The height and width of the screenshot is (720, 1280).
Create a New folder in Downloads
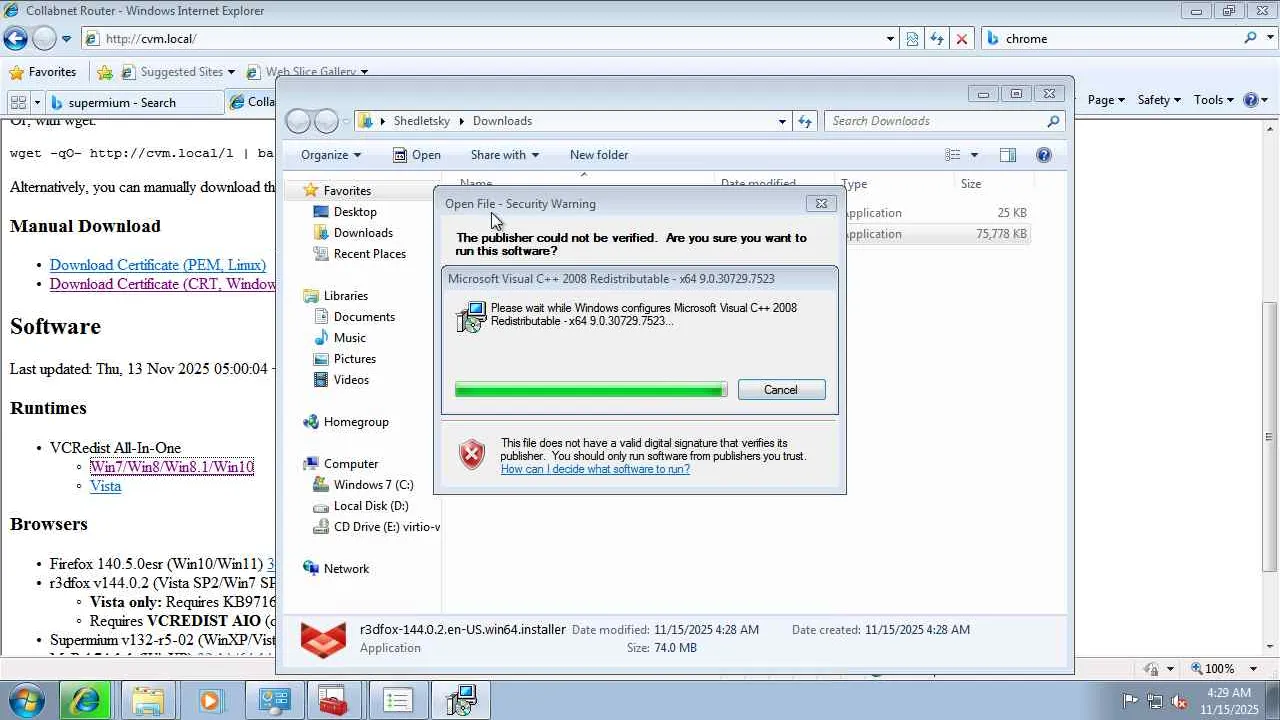[599, 155]
